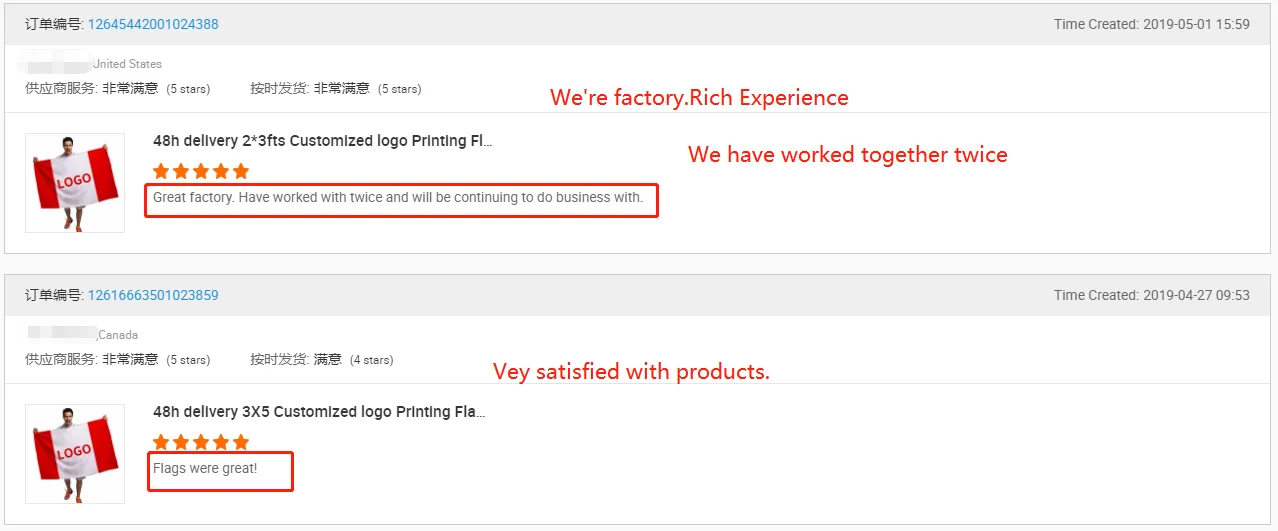1278x531 pixels.
Task: Click flag thumbnail of the 2*3fts product
Action: 75,182
